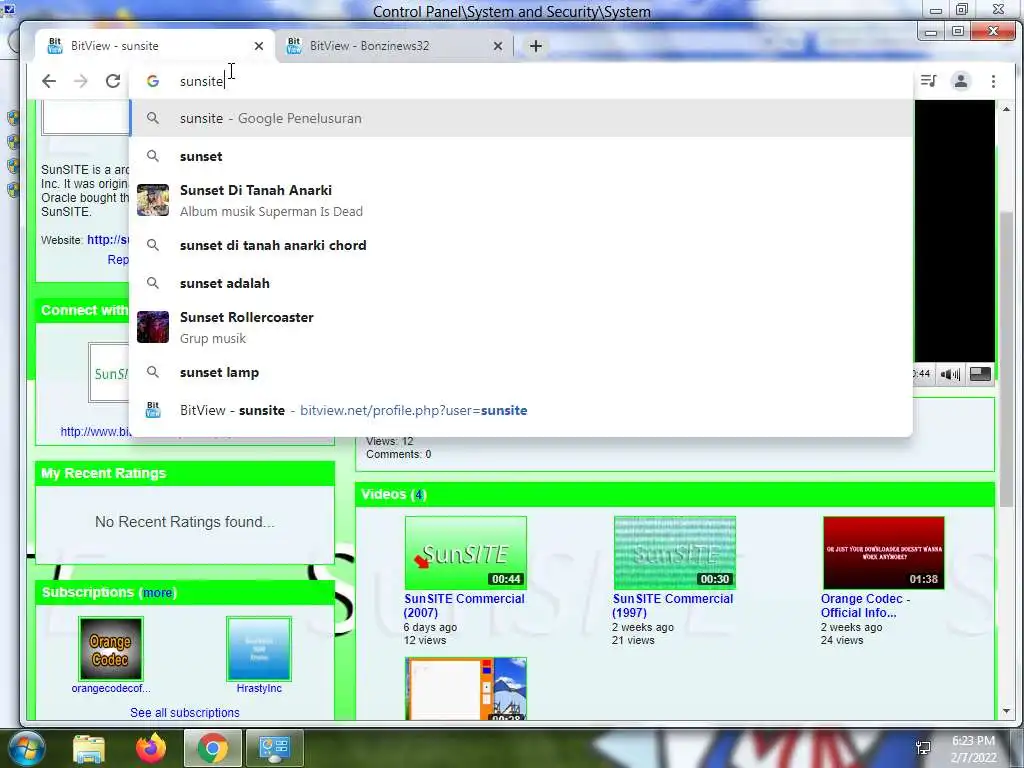
Task: Open Chrome's three-dot menu
Action: [x=993, y=81]
